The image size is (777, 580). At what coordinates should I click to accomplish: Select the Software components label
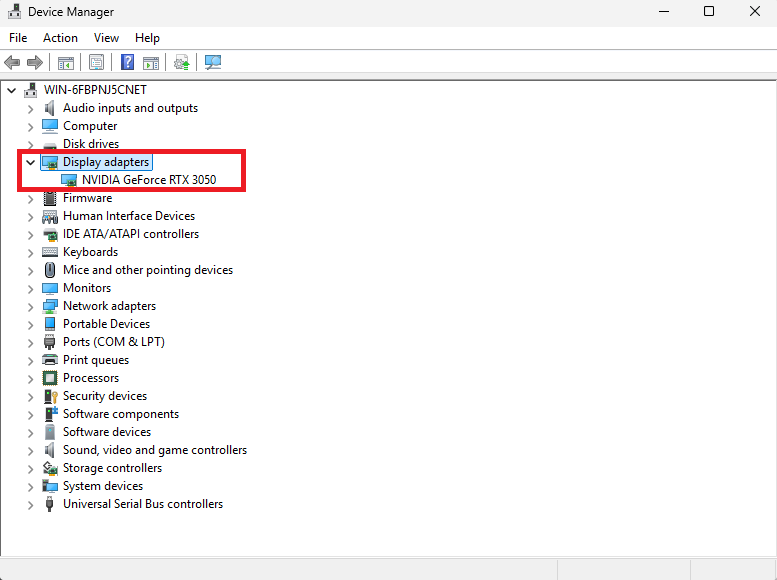[x=121, y=414]
